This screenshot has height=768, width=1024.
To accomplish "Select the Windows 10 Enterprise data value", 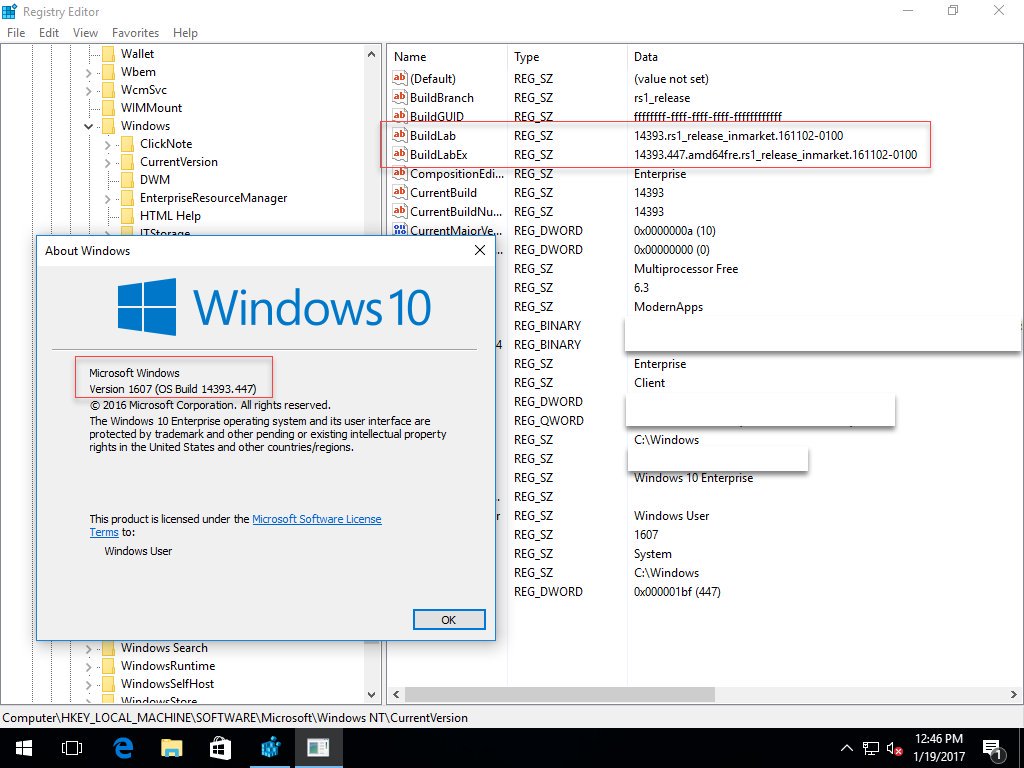I will click(x=693, y=477).
